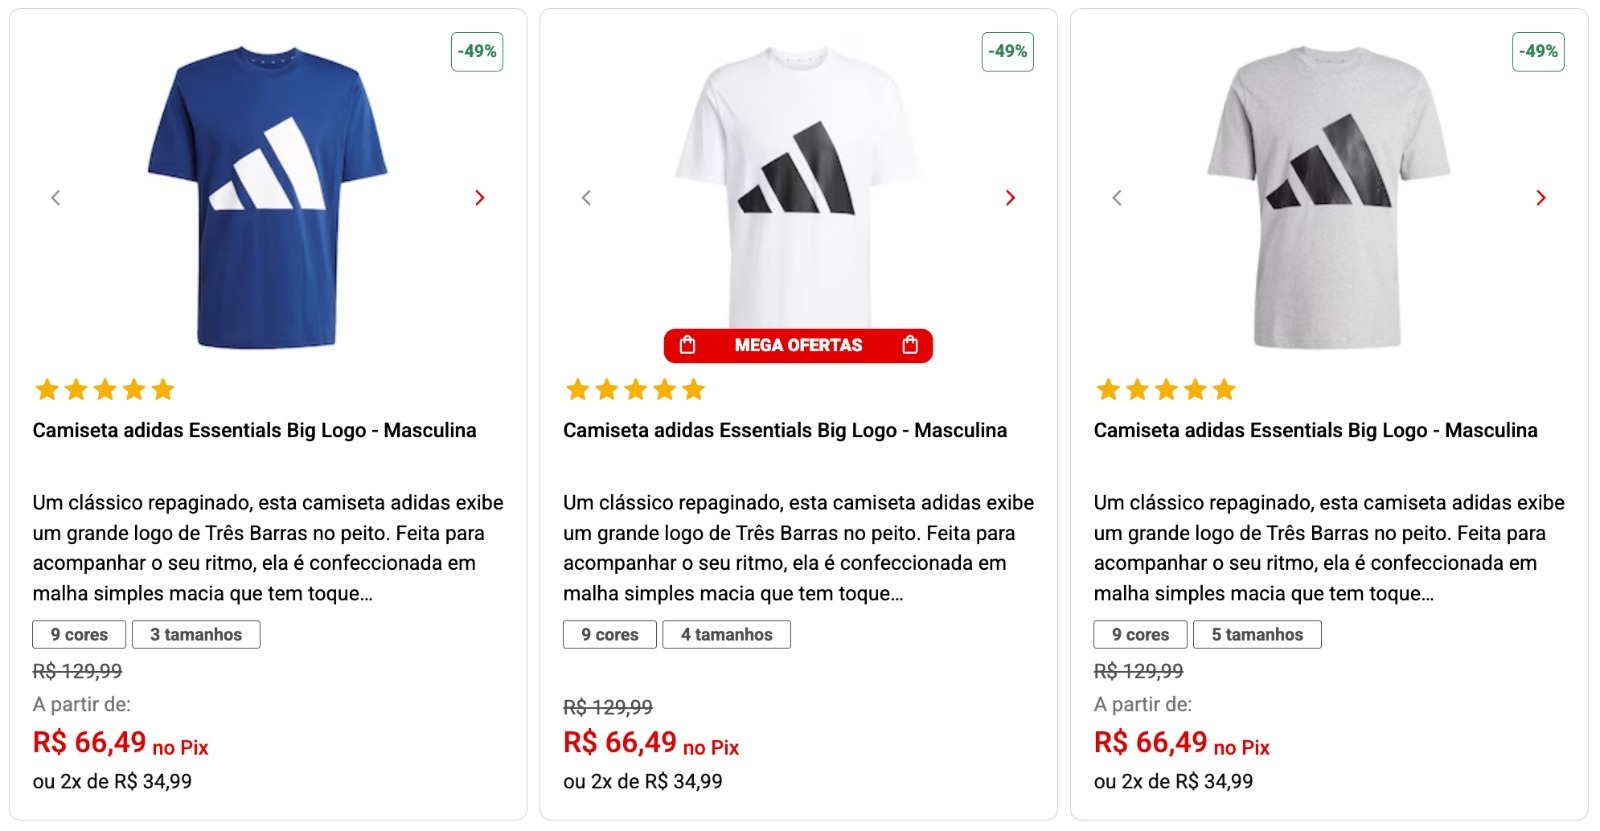The image size is (1600, 831).
Task: Select '4 tamanhos' tag on white shirt
Action: tap(726, 635)
